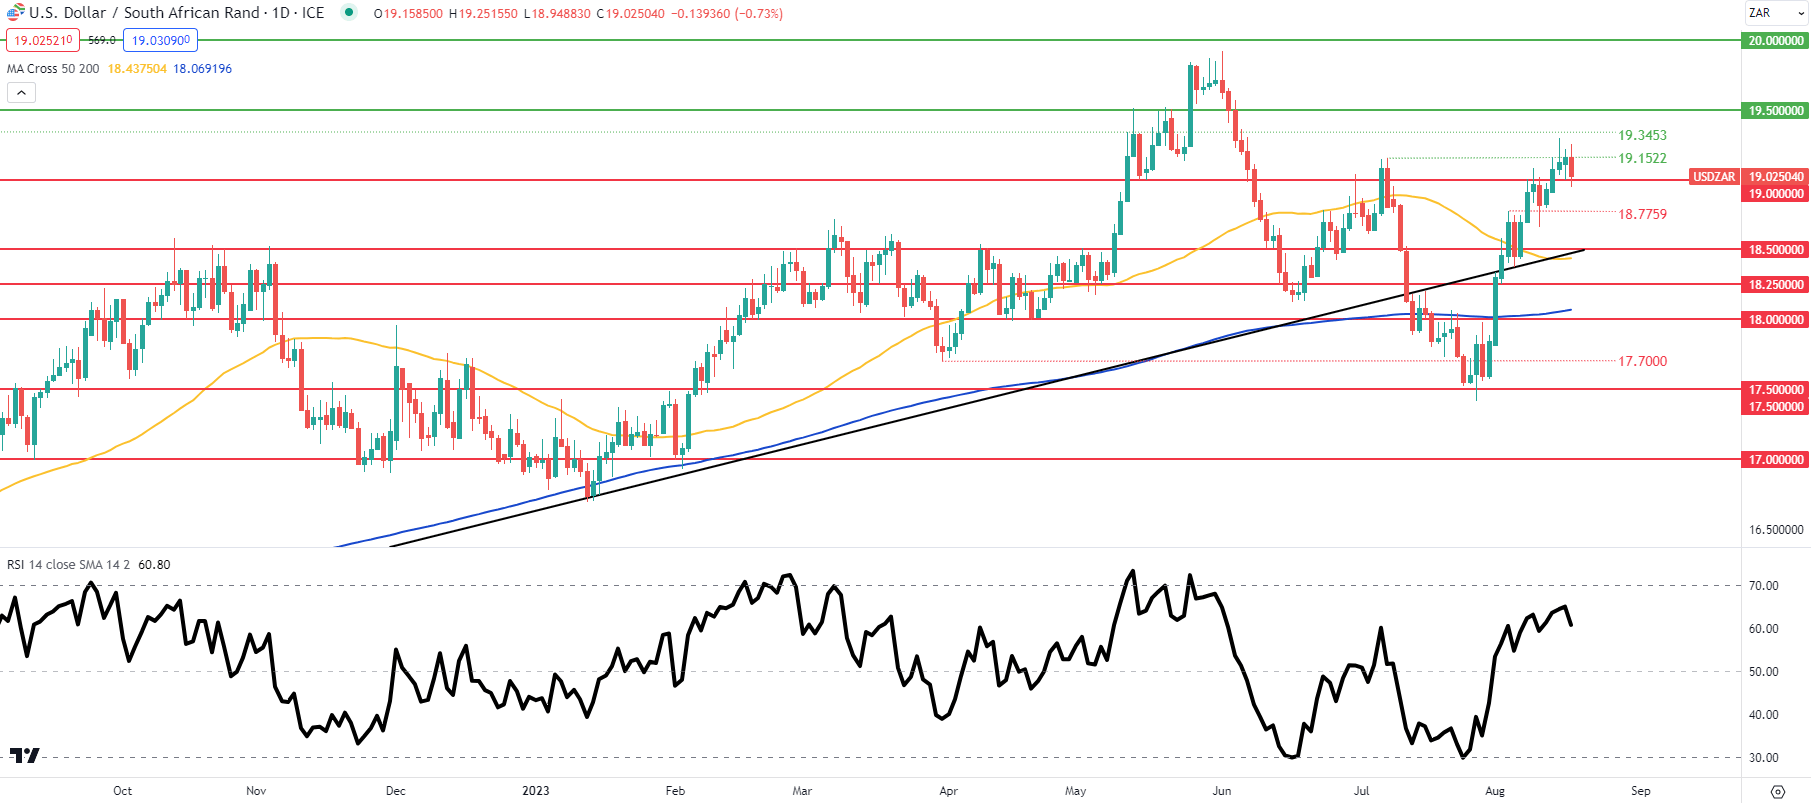Click the MA 50 value 18.437504

click(x=137, y=69)
